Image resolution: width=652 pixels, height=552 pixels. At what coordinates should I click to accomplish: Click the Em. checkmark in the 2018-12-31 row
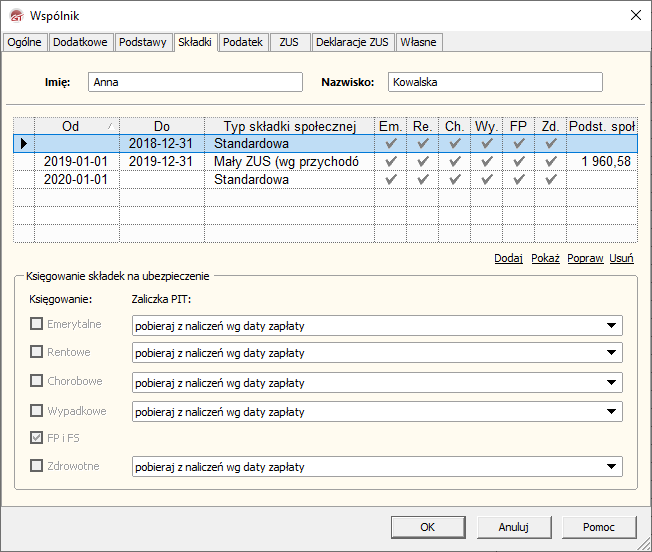(x=391, y=144)
